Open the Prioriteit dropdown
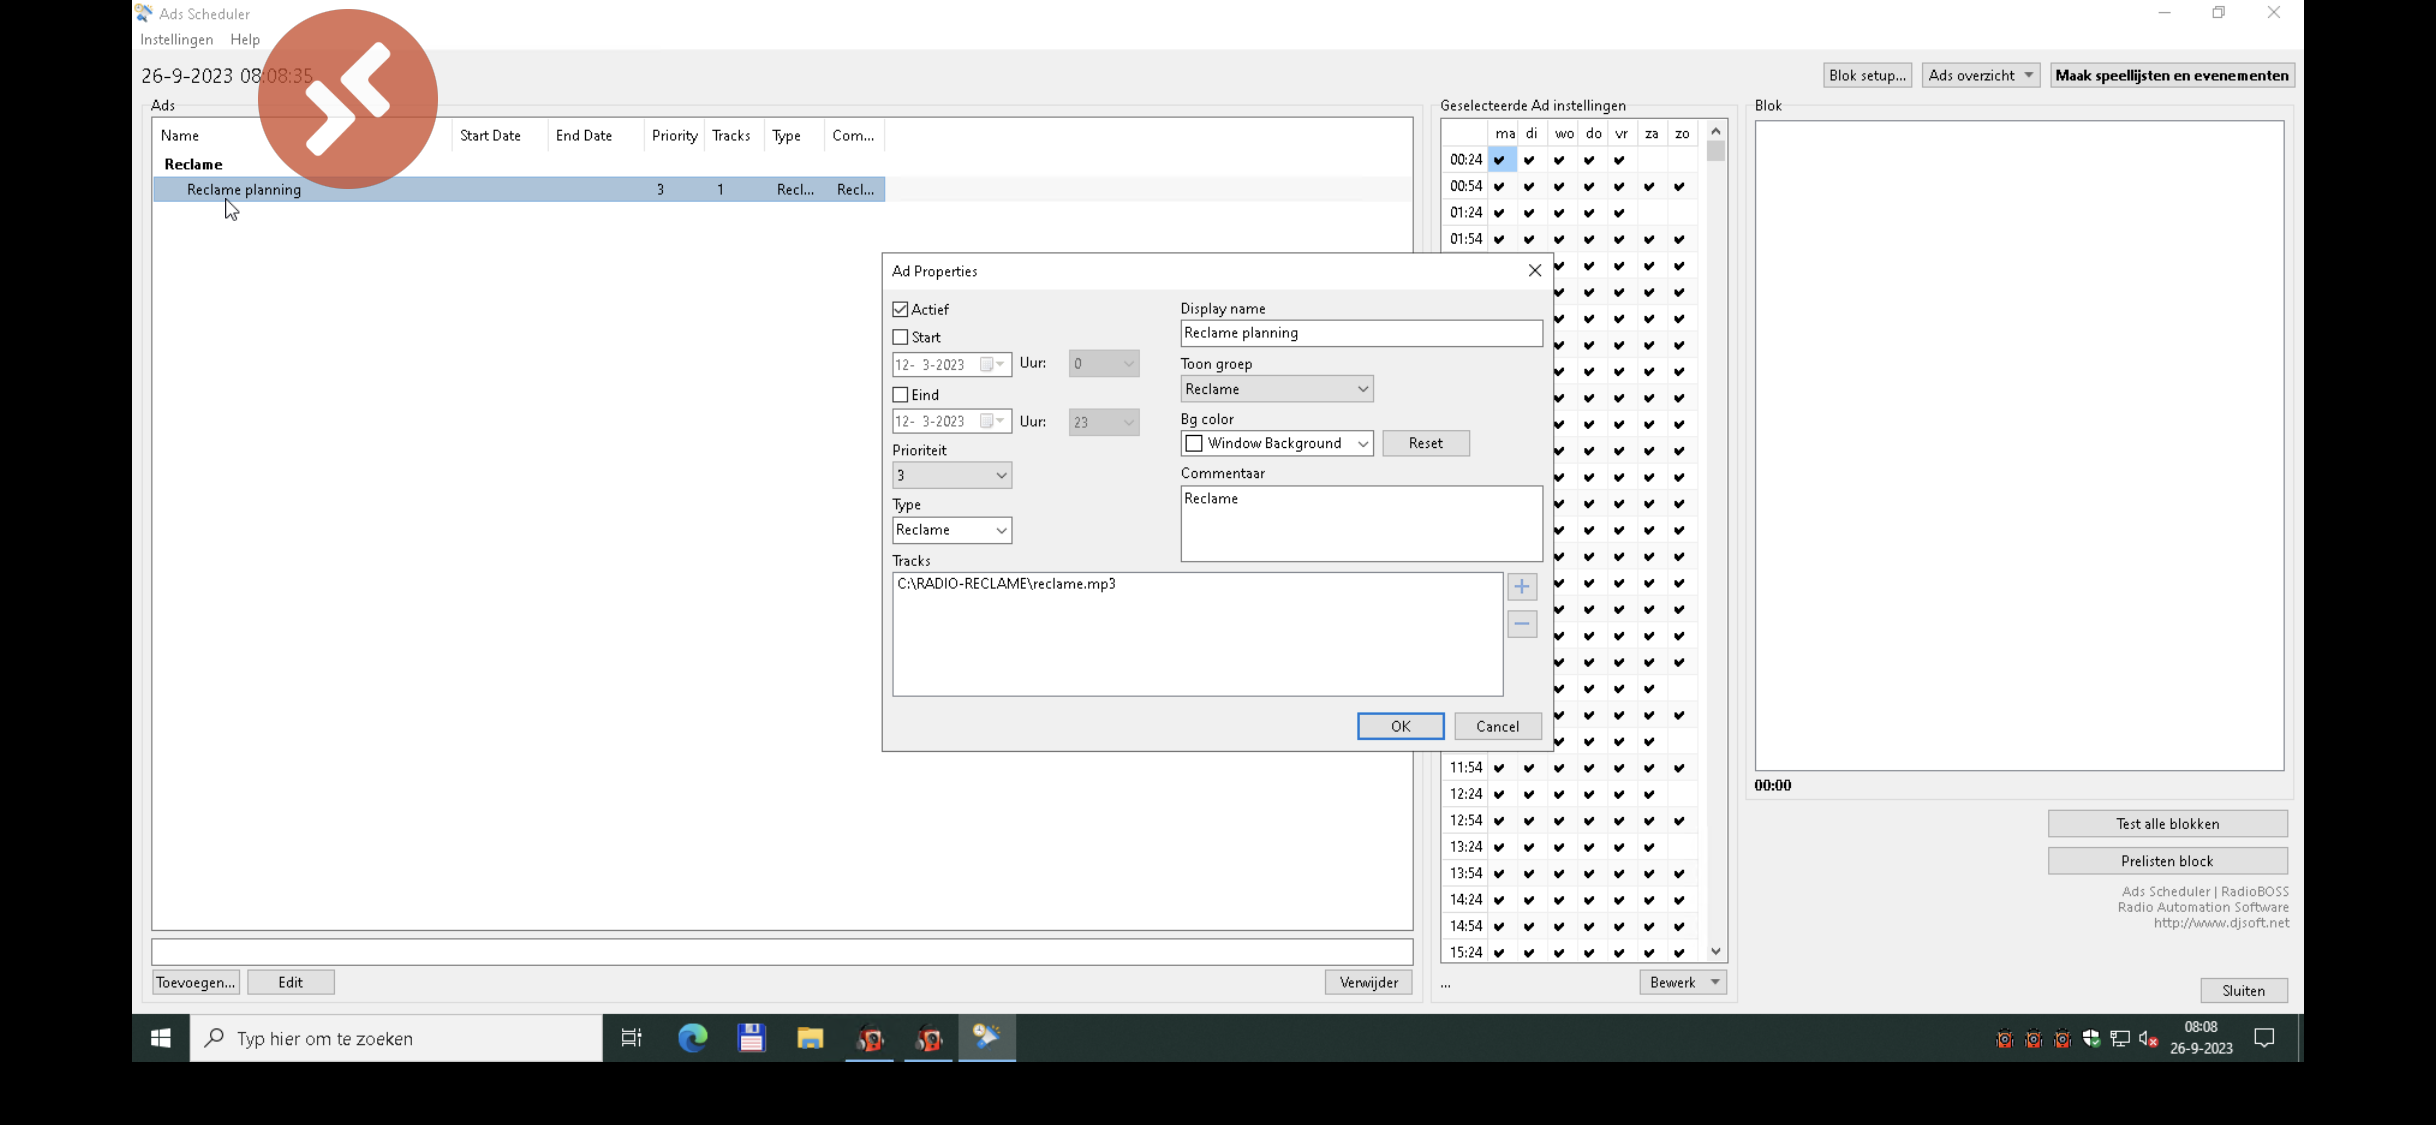The image size is (2436, 1125). [951, 475]
